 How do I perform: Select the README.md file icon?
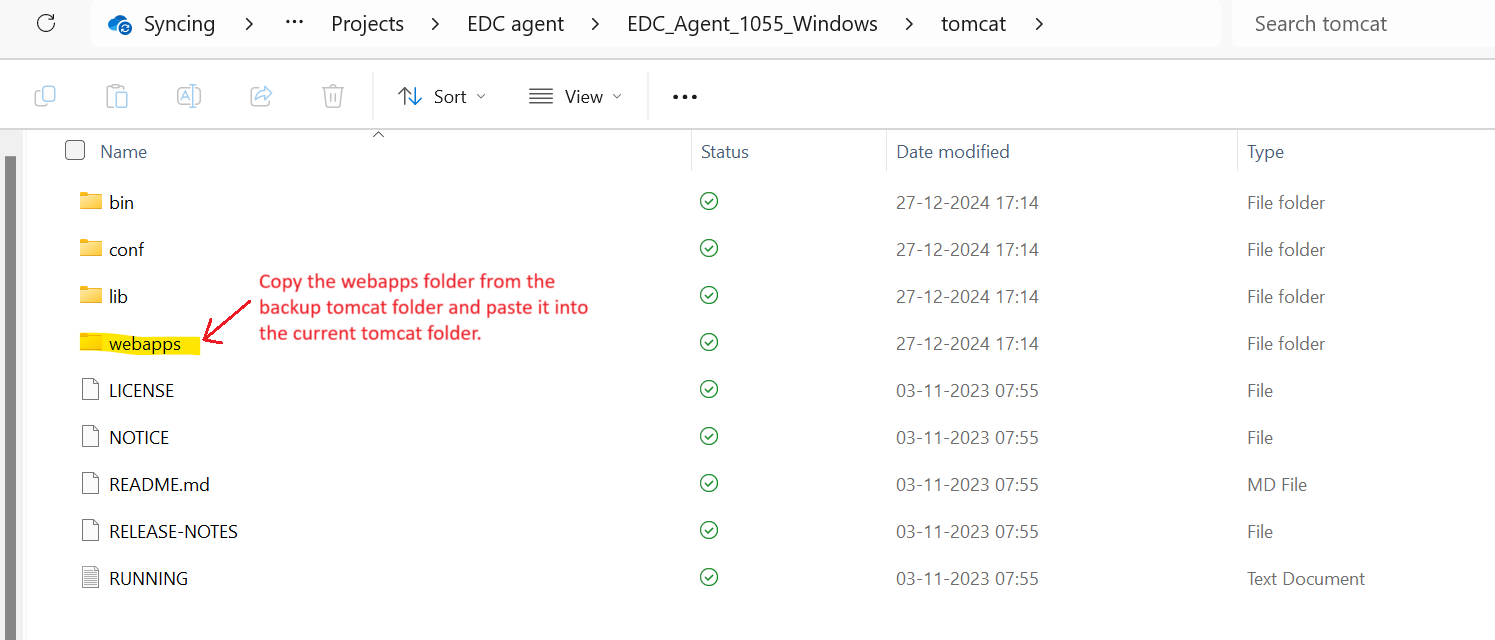click(91, 484)
